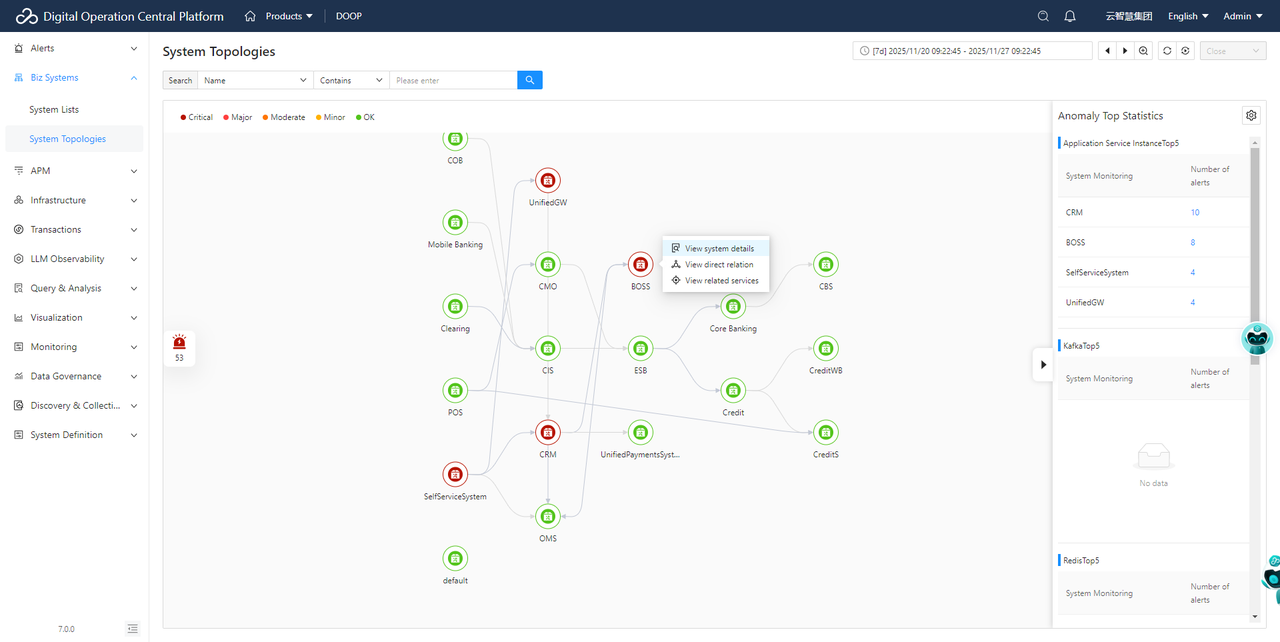Viewport: 1280px width, 642px height.
Task: Open the DOOP header tab
Action: tap(349, 16)
